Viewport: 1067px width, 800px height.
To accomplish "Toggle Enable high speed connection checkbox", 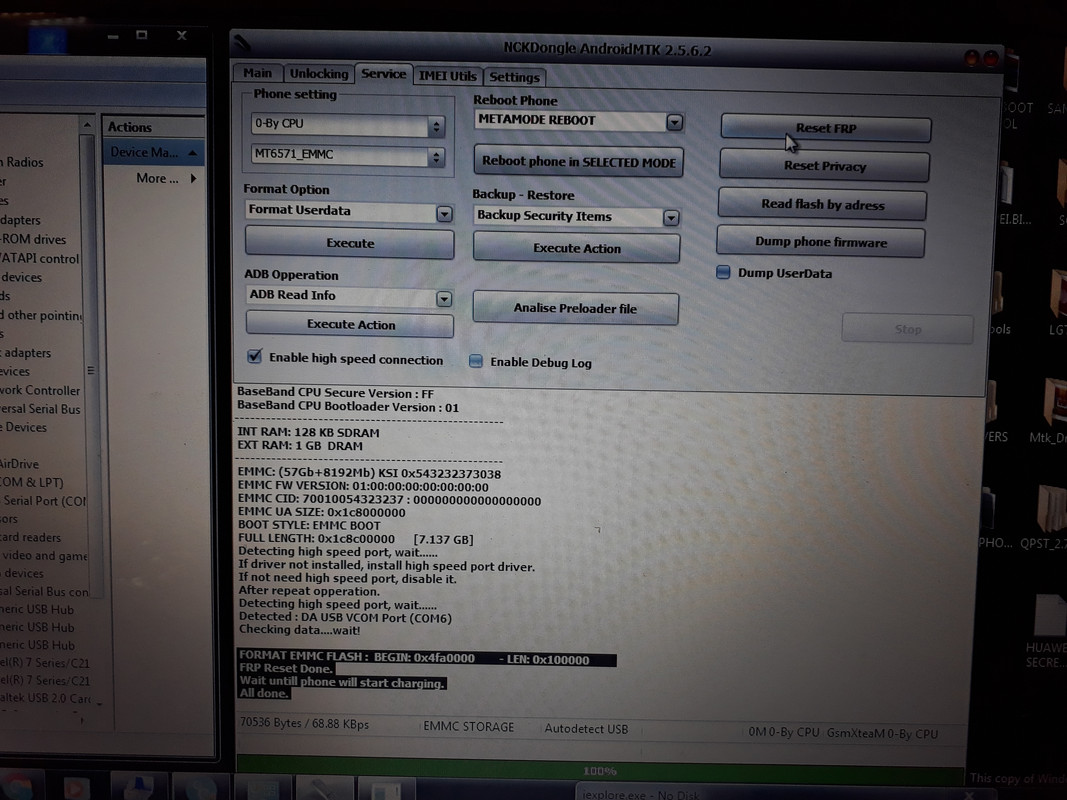I will point(255,356).
